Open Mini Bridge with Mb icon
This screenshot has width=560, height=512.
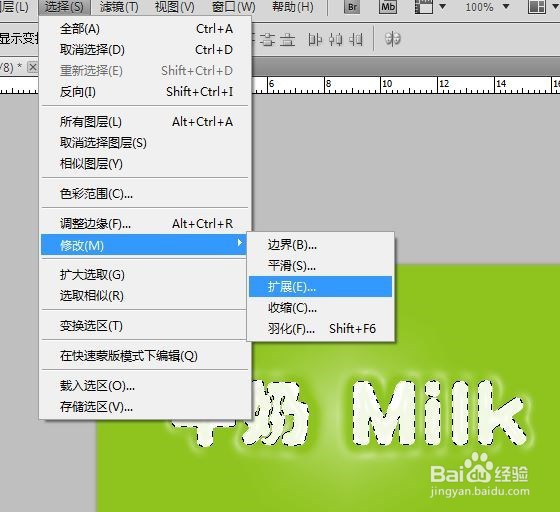pos(388,7)
